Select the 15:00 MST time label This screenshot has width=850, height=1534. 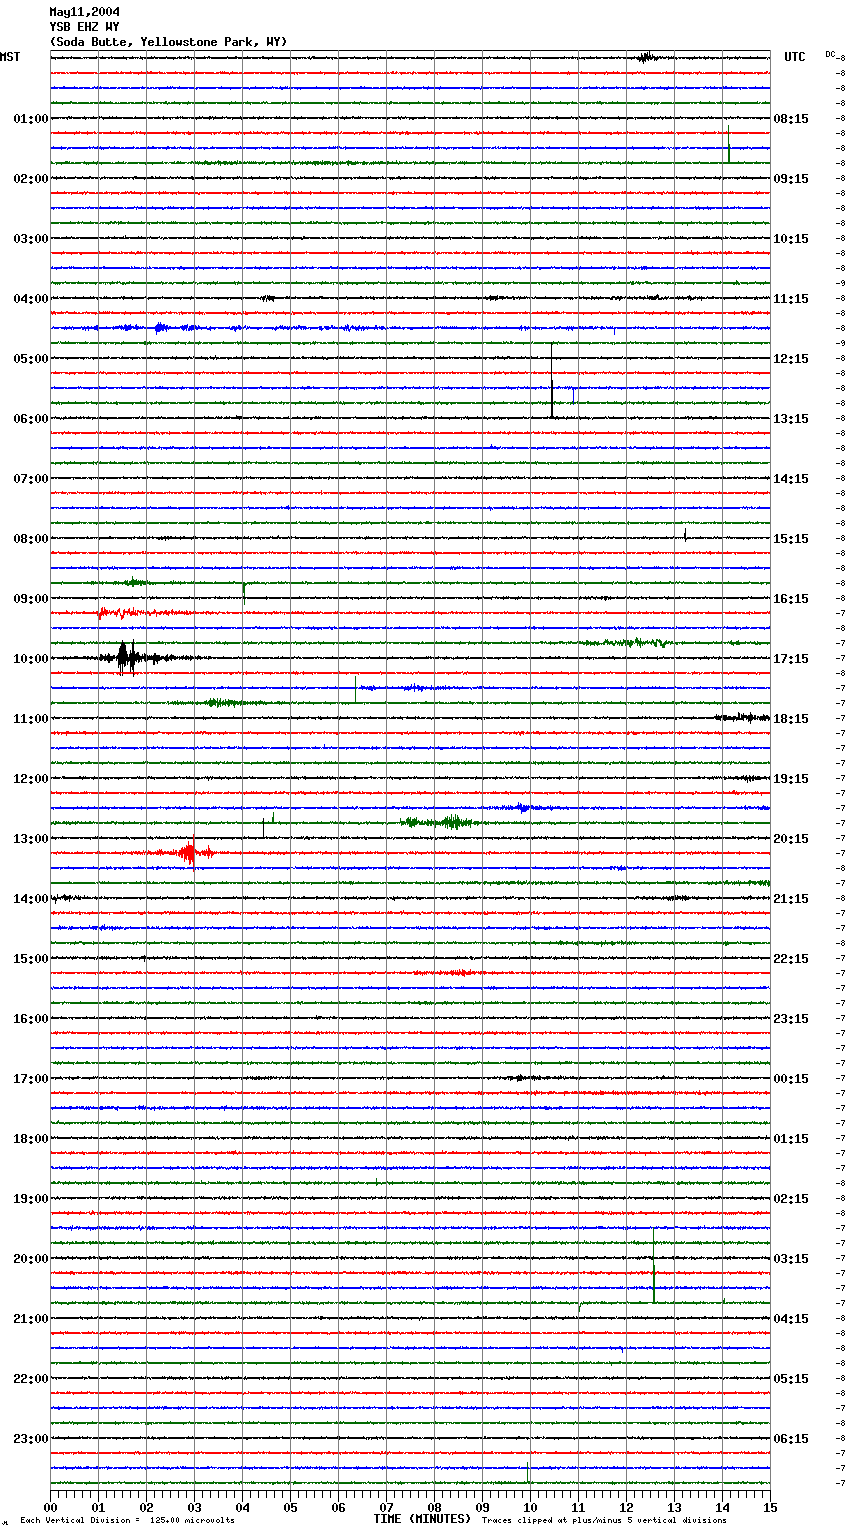click(31, 959)
